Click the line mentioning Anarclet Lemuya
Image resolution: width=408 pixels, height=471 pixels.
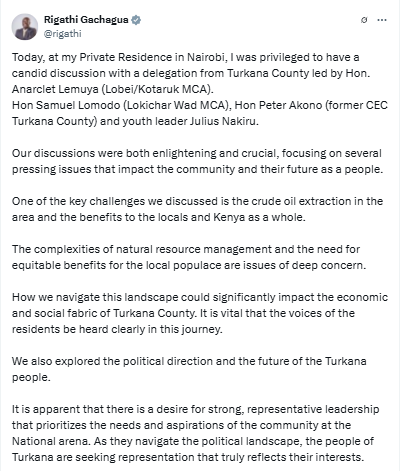click(113, 89)
